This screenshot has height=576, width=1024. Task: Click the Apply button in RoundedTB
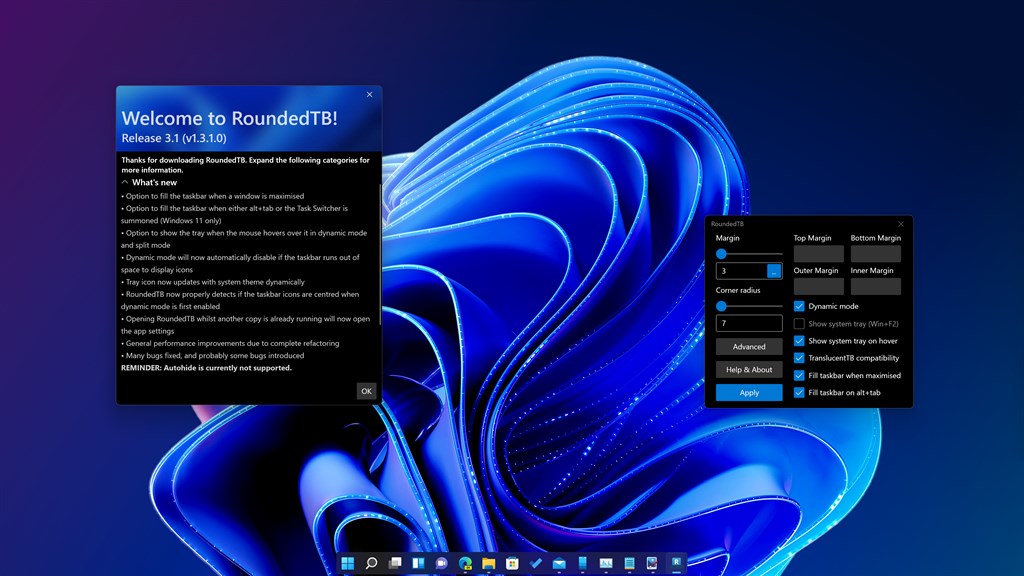pos(749,393)
